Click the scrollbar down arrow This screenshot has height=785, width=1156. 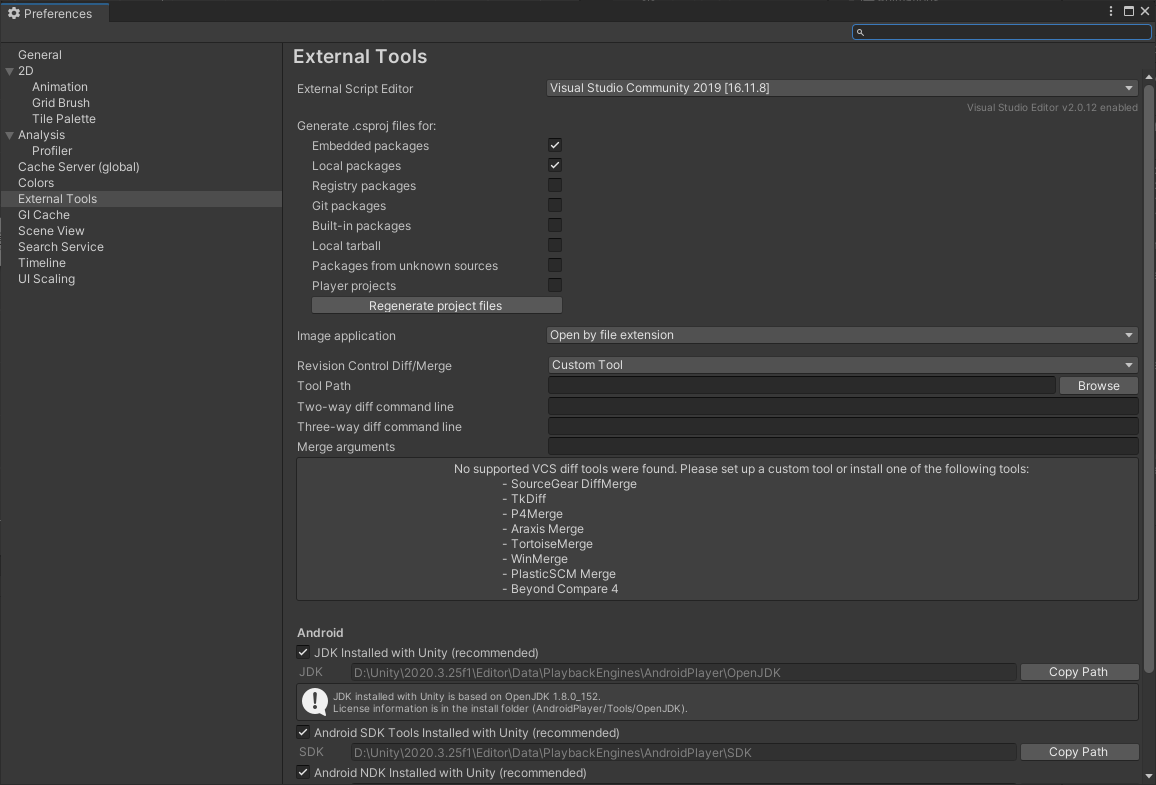tap(1149, 776)
